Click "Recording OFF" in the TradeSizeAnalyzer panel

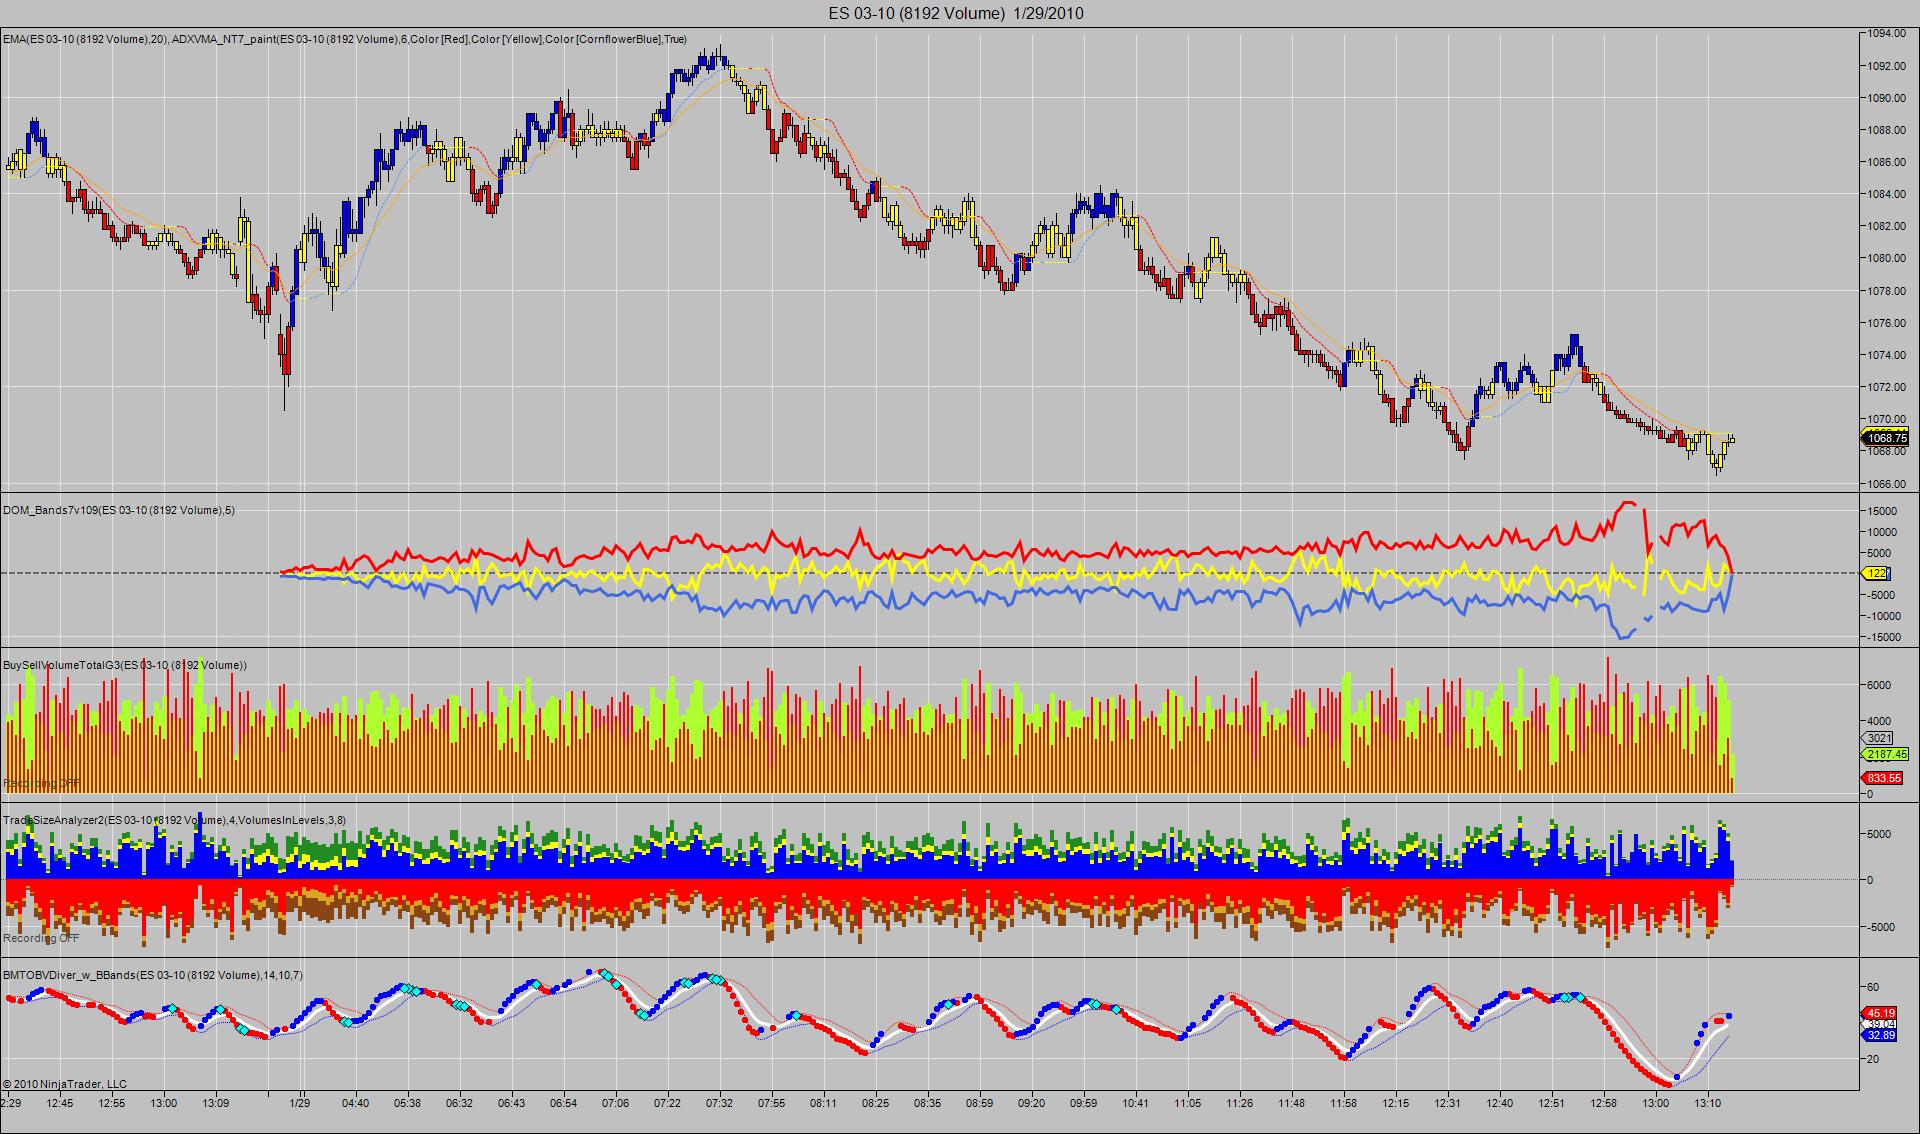tap(41, 938)
